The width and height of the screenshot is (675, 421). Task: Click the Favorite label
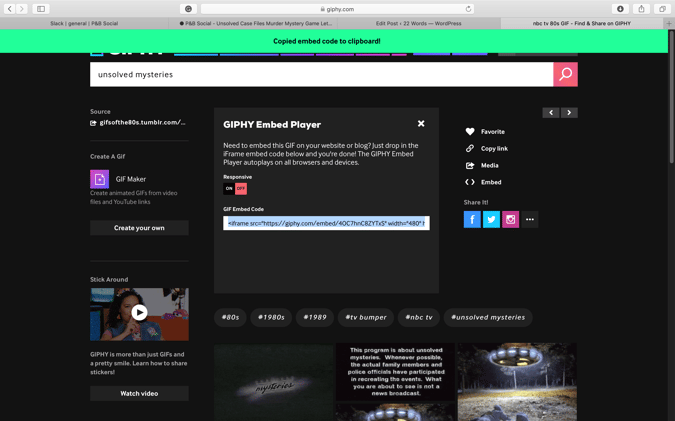493,132
